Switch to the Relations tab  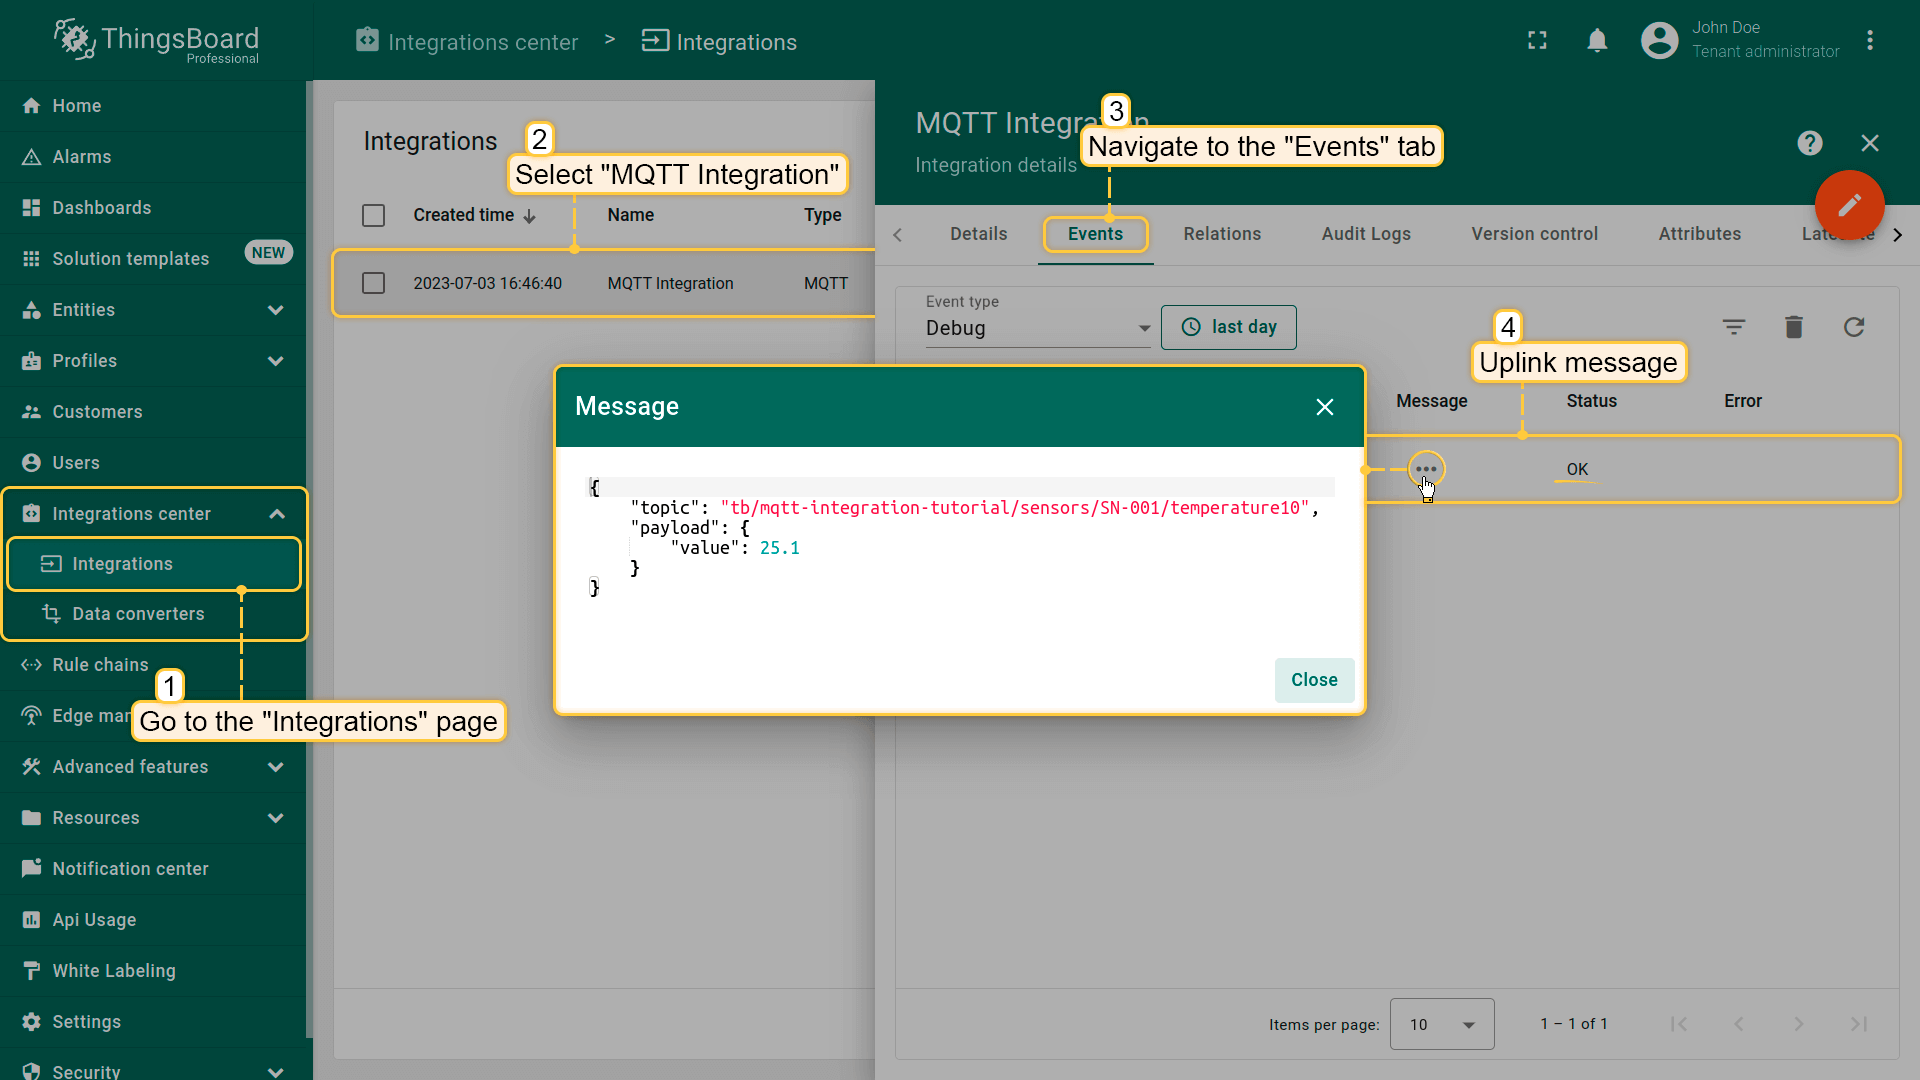(x=1222, y=234)
